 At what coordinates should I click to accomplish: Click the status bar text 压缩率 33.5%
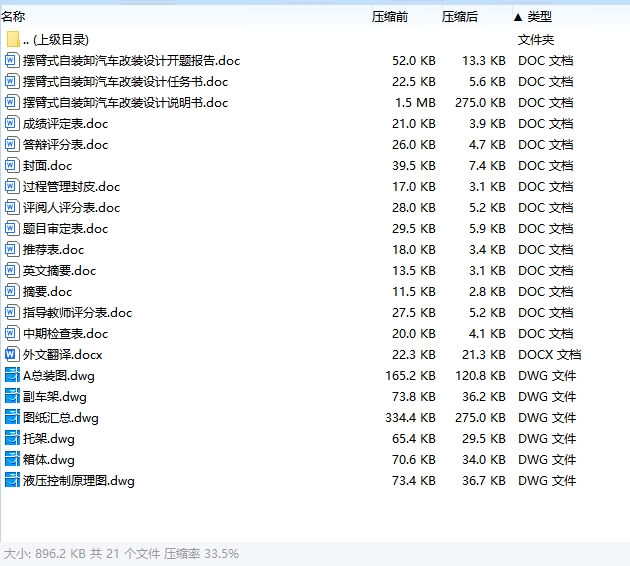coord(201,554)
